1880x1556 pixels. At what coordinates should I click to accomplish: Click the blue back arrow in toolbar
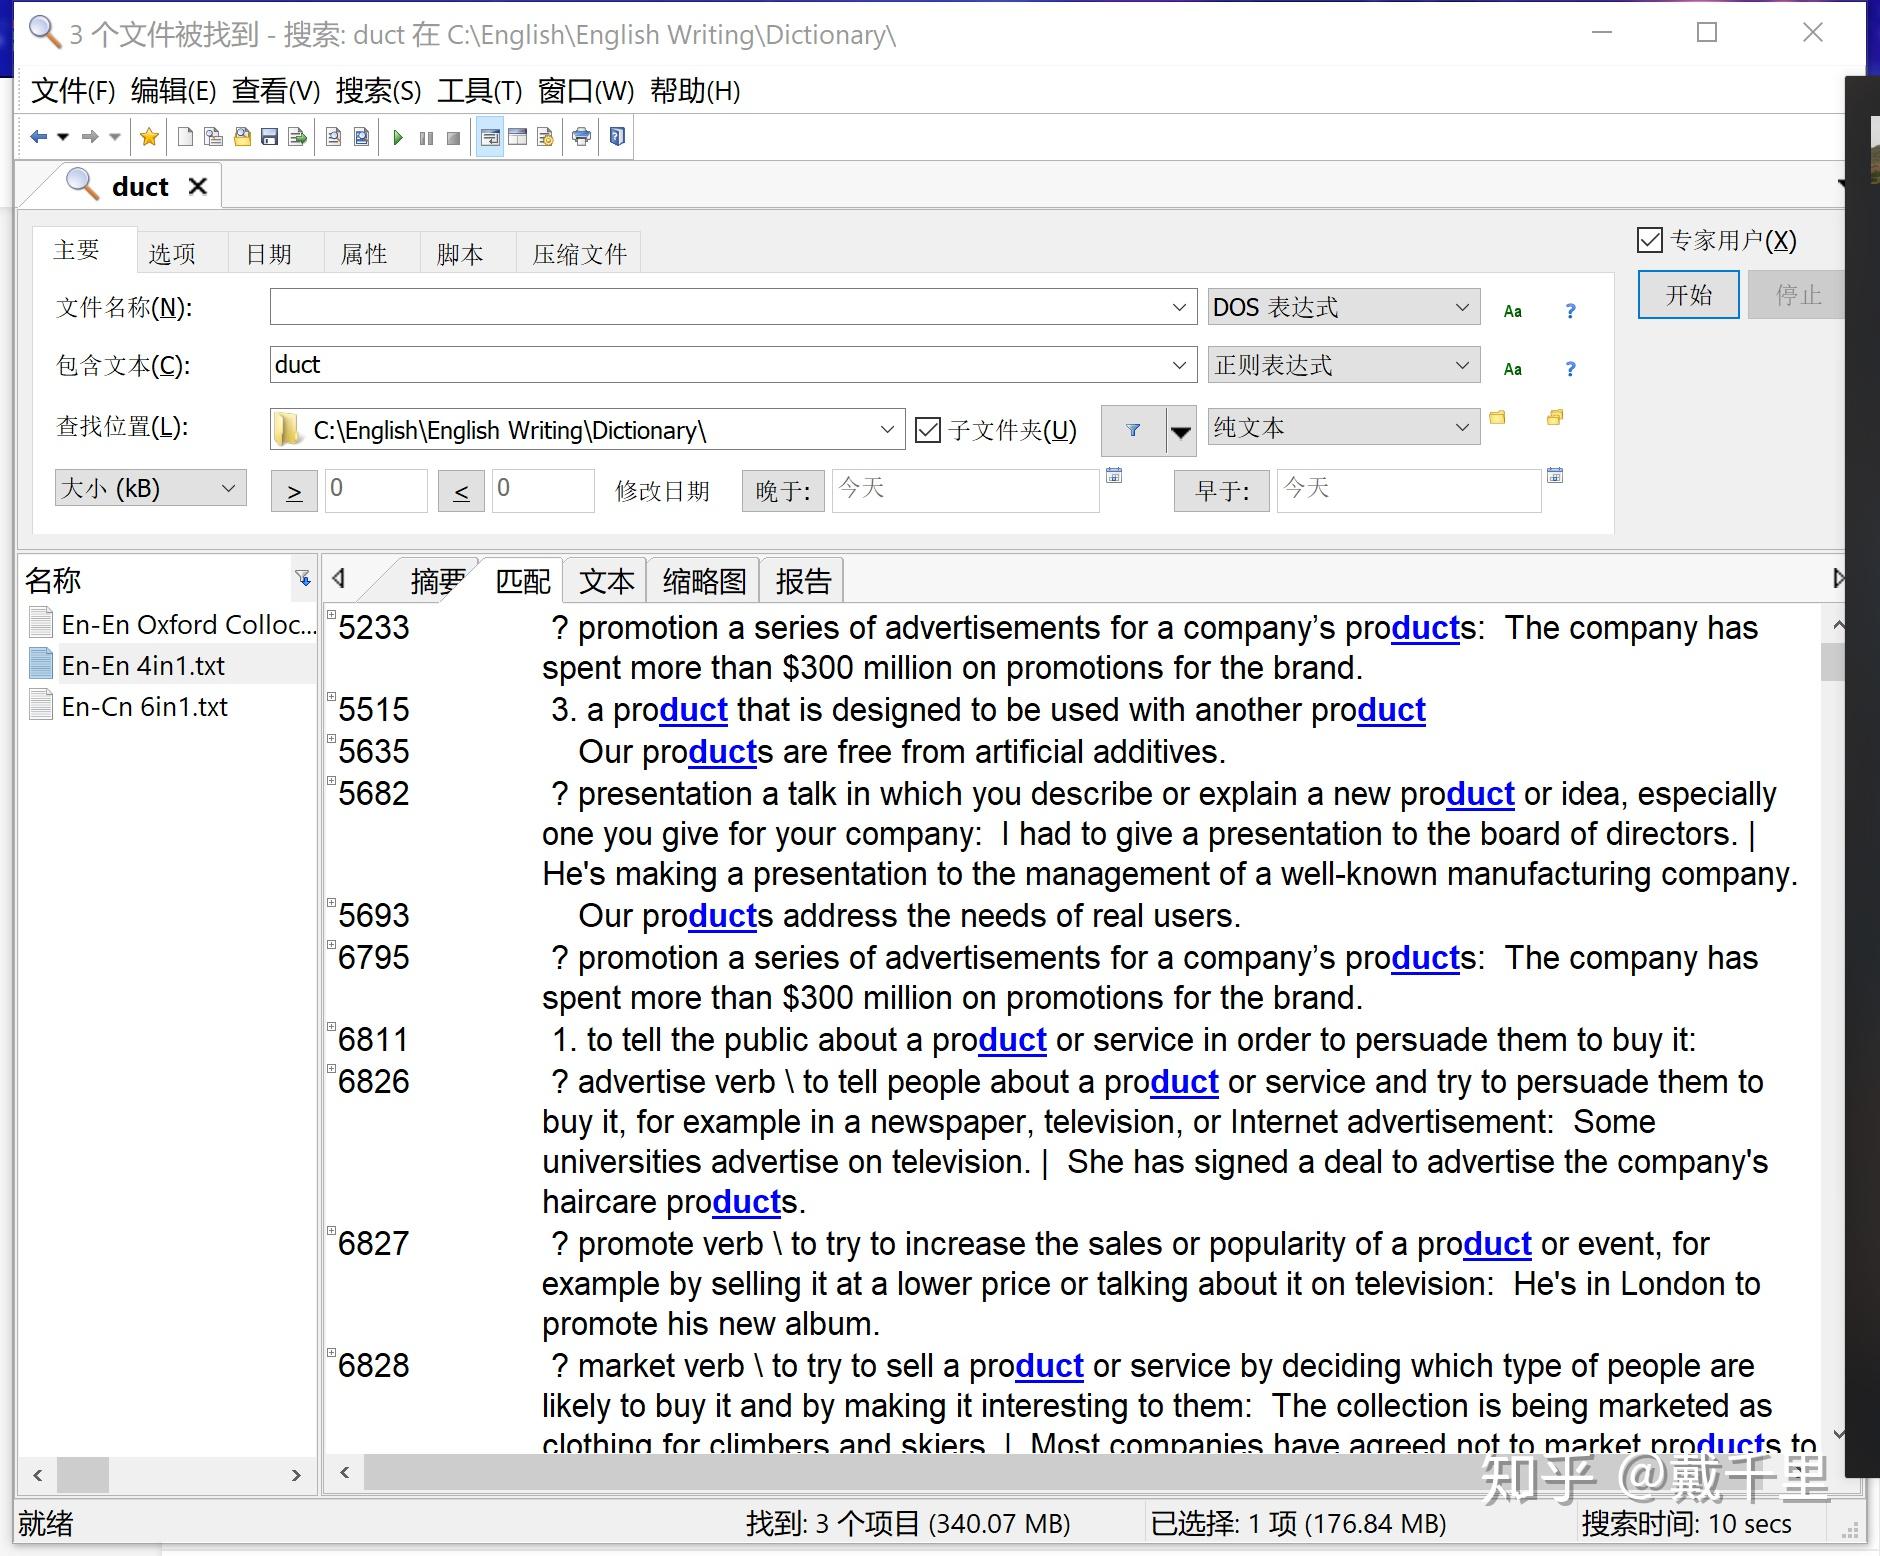click(x=39, y=137)
